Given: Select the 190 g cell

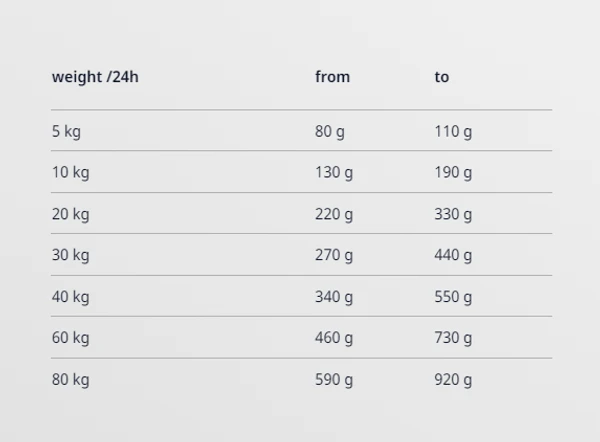Looking at the screenshot, I should coord(453,172).
